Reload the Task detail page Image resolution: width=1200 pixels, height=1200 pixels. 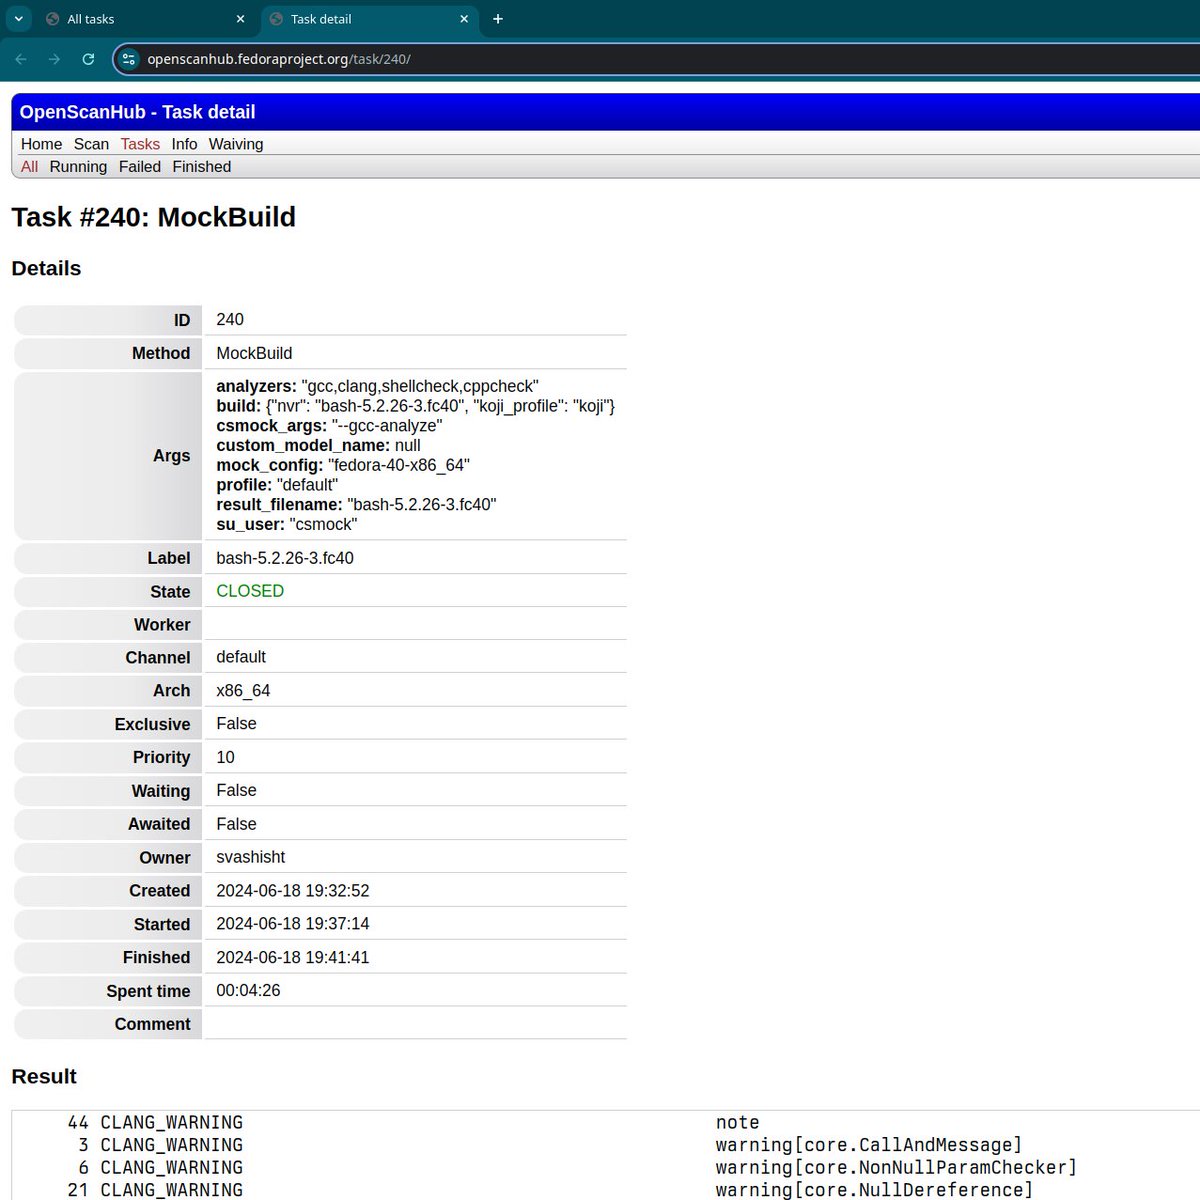click(88, 59)
